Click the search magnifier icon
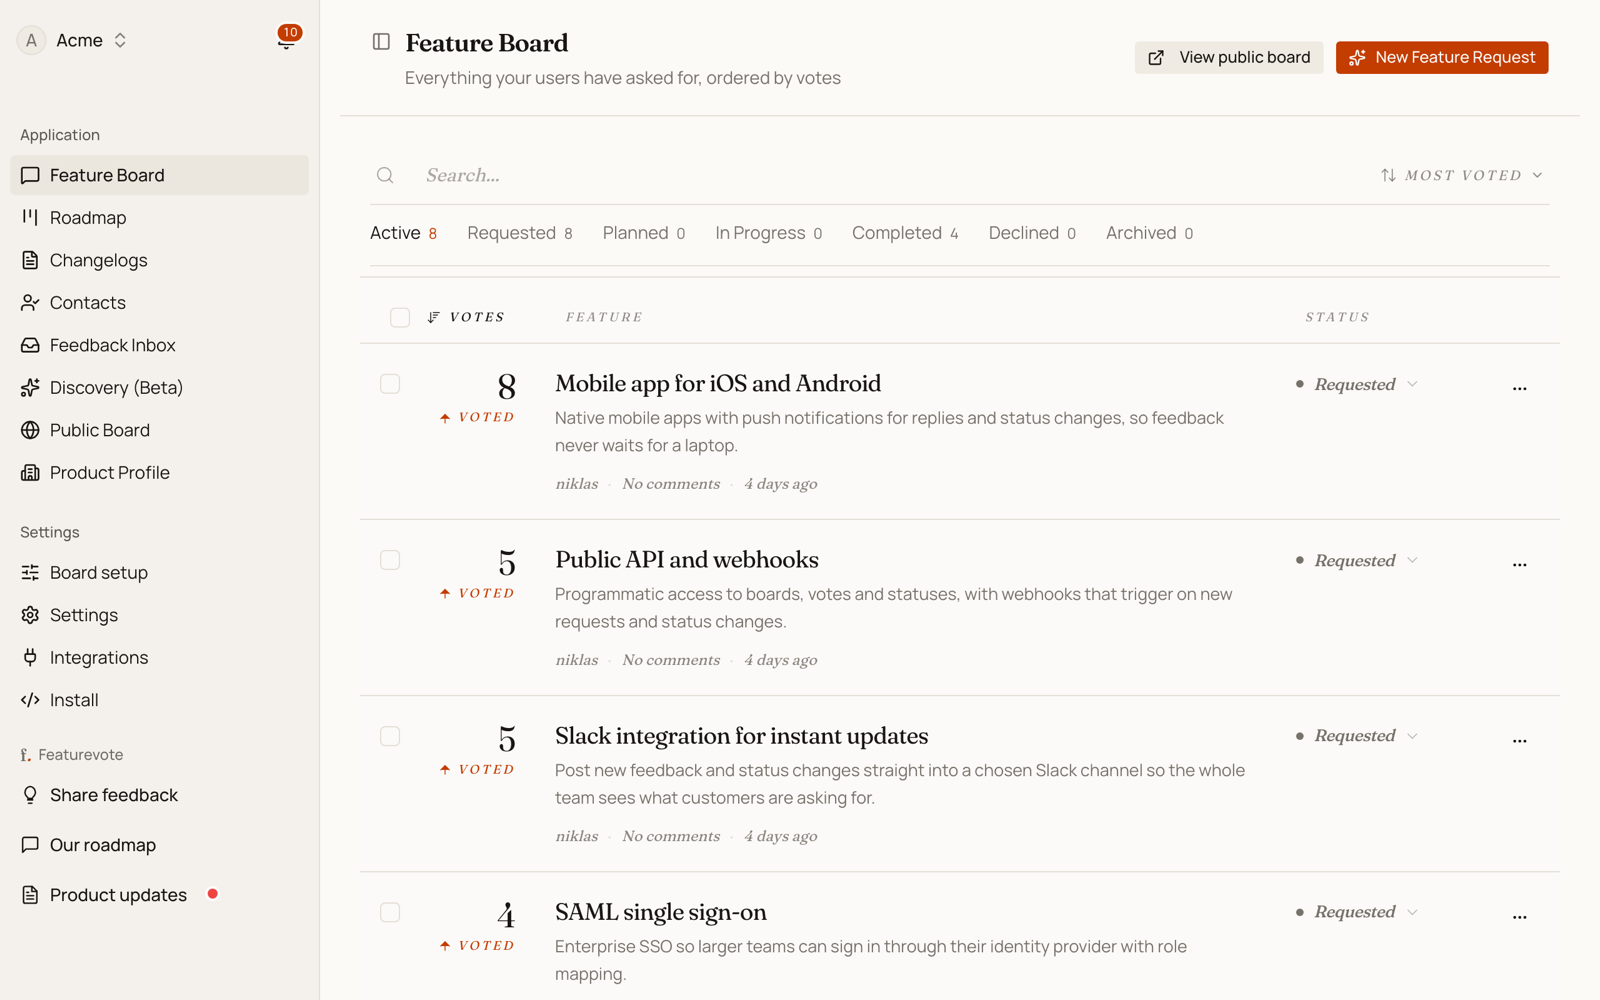1600x1000 pixels. coord(385,175)
